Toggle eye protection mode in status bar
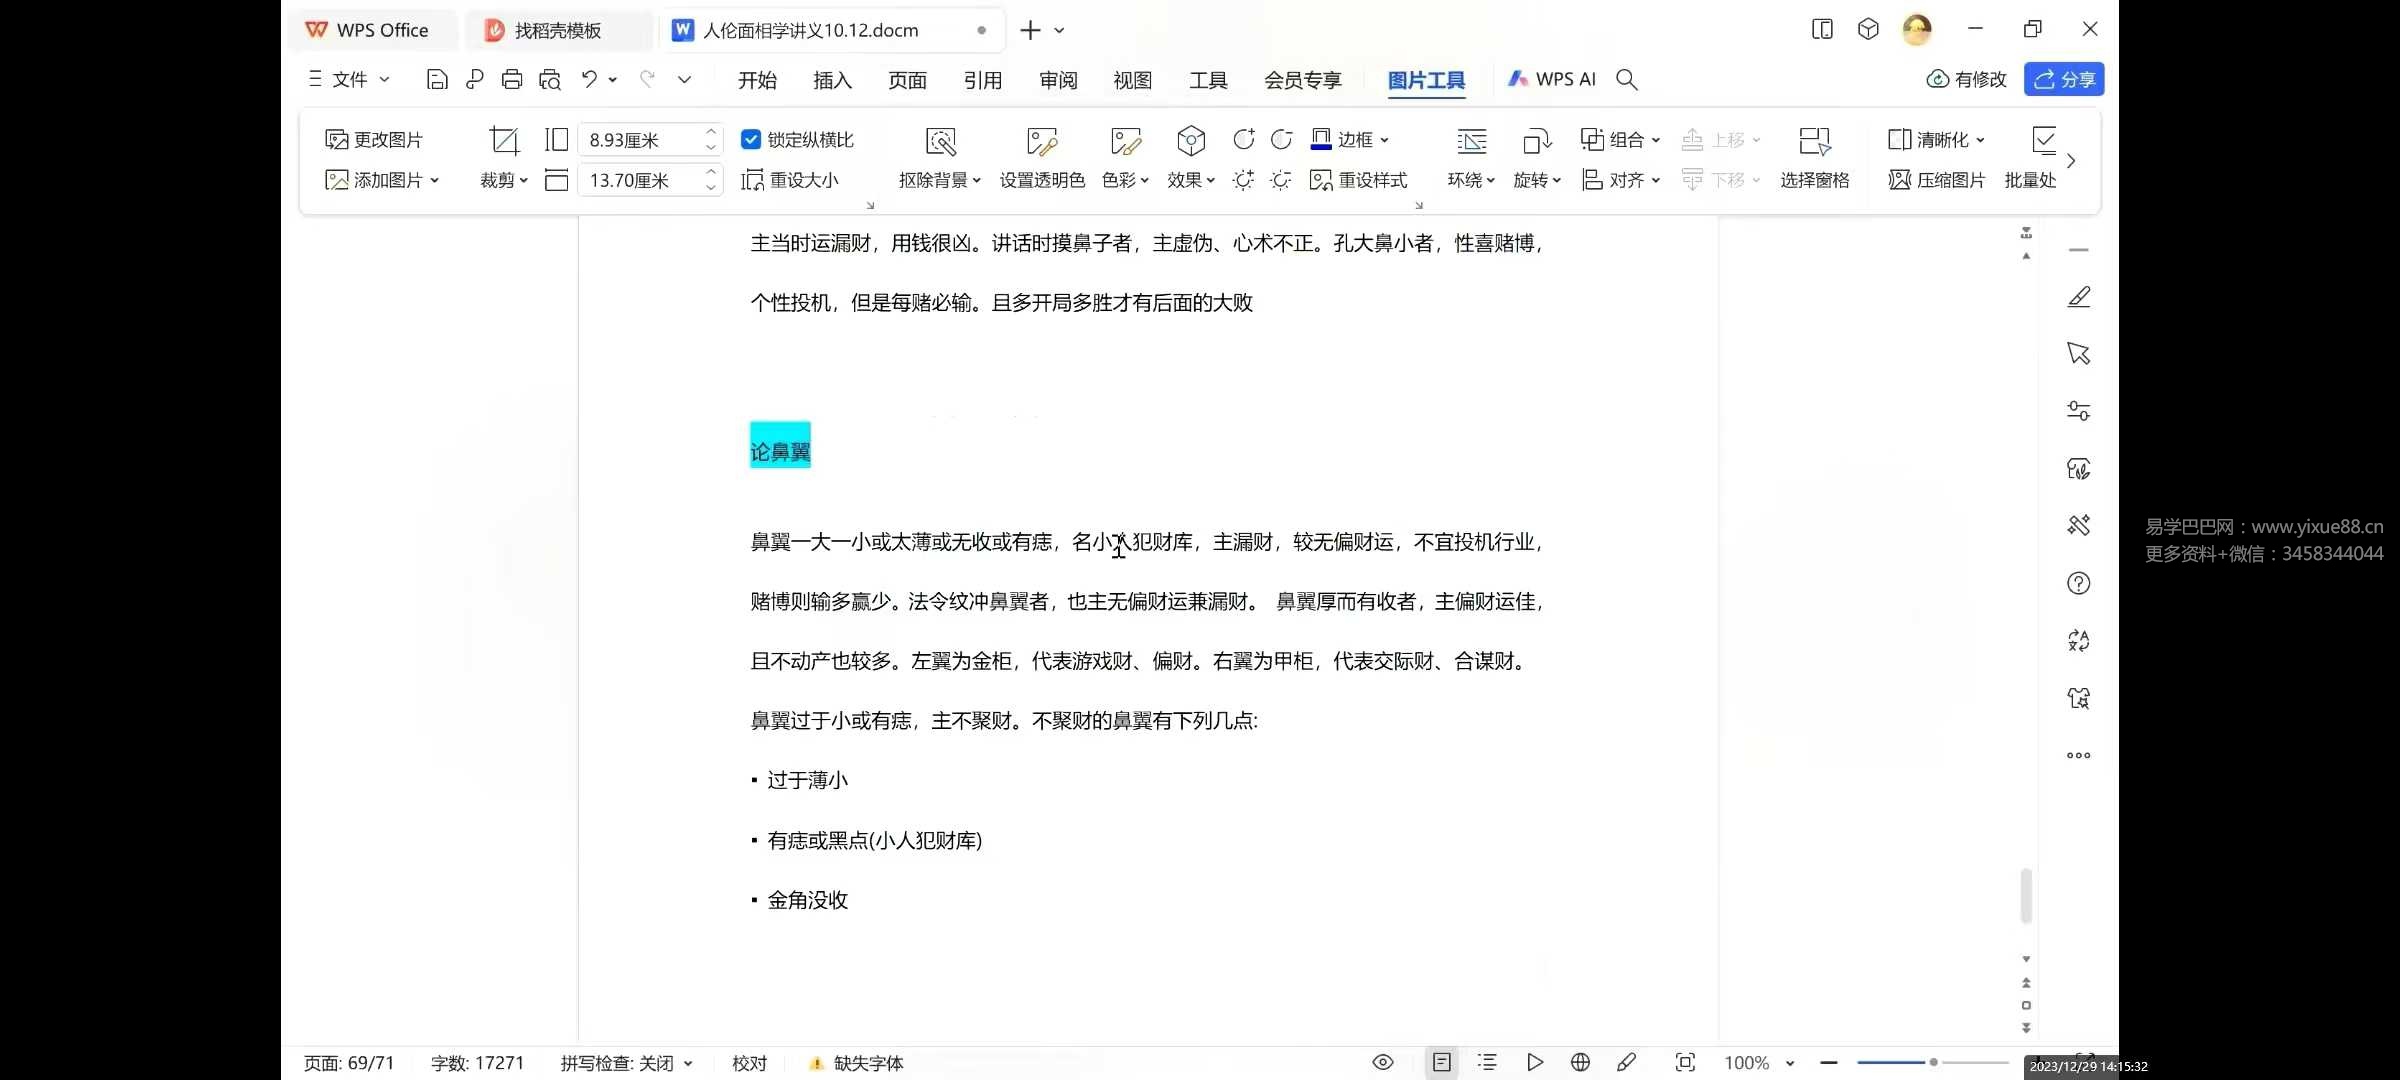Screen dimensions: 2400x1080 pos(1382,1062)
